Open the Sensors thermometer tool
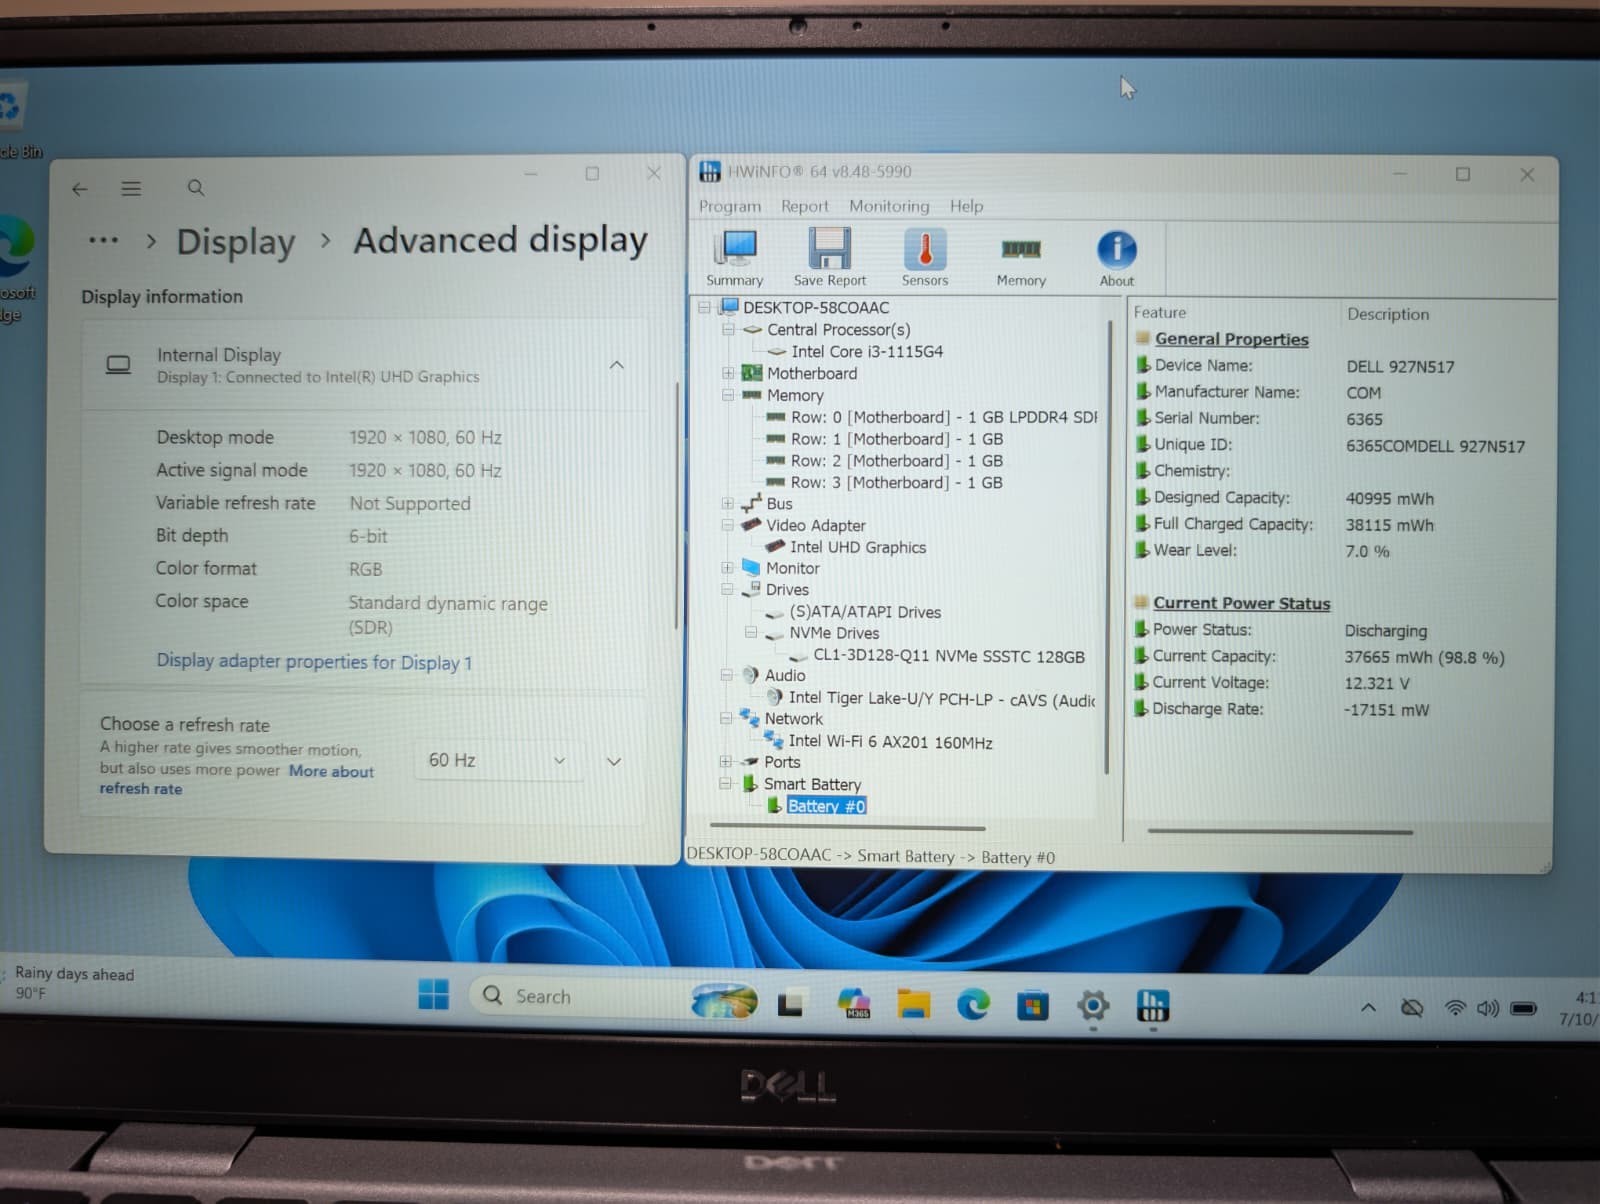Image resolution: width=1600 pixels, height=1204 pixels. [x=925, y=258]
